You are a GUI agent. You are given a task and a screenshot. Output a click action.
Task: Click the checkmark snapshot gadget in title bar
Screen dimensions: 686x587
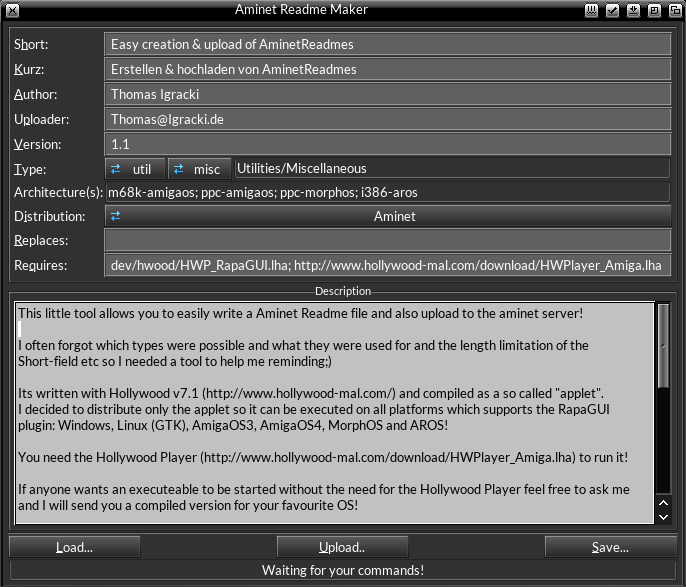click(612, 10)
